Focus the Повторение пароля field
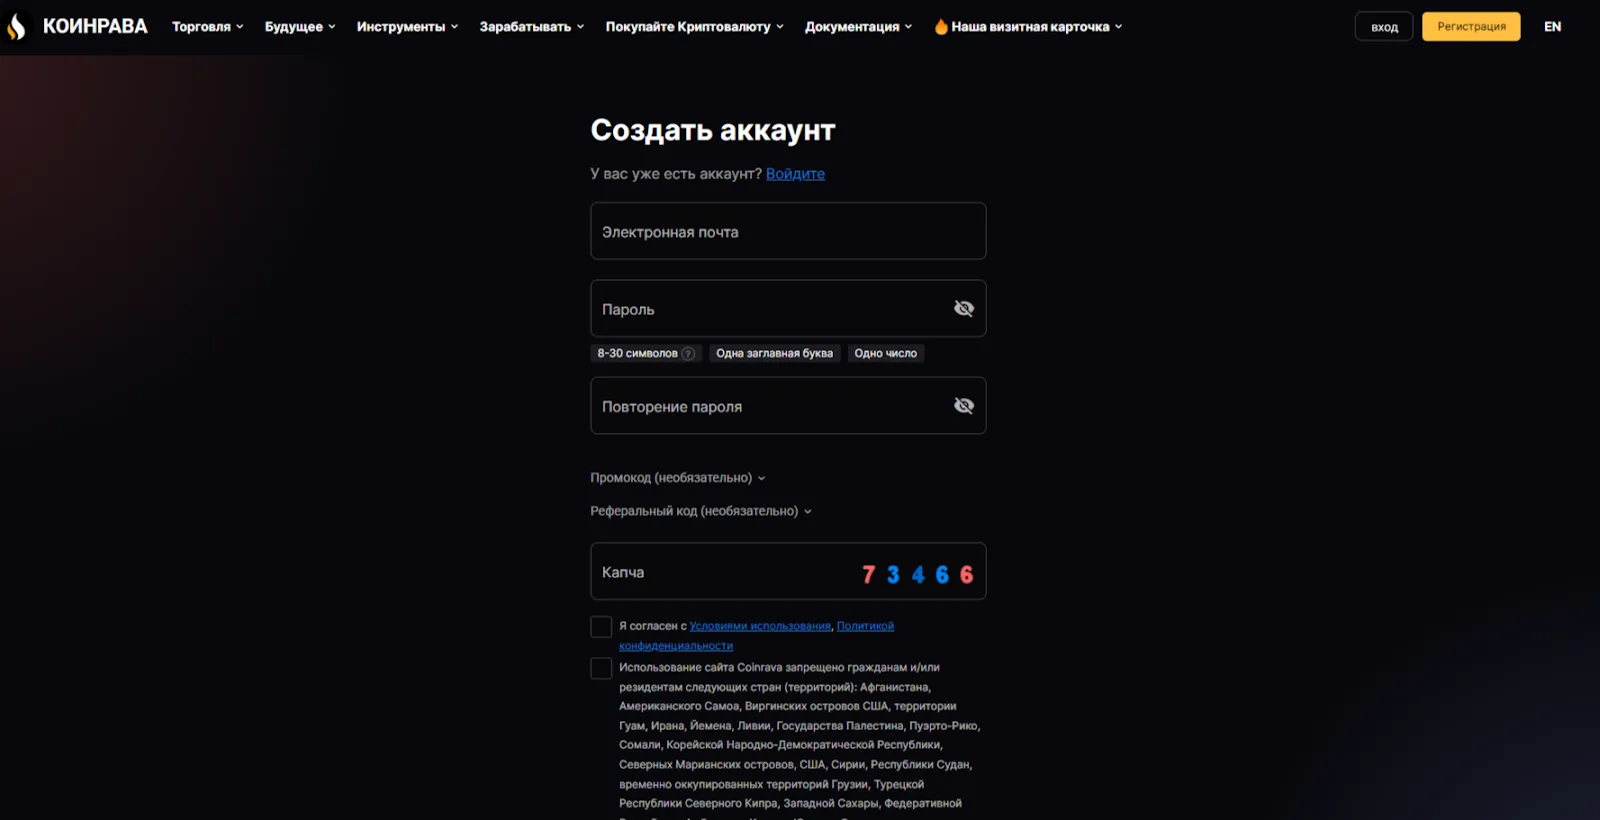 pyautogui.click(x=788, y=405)
